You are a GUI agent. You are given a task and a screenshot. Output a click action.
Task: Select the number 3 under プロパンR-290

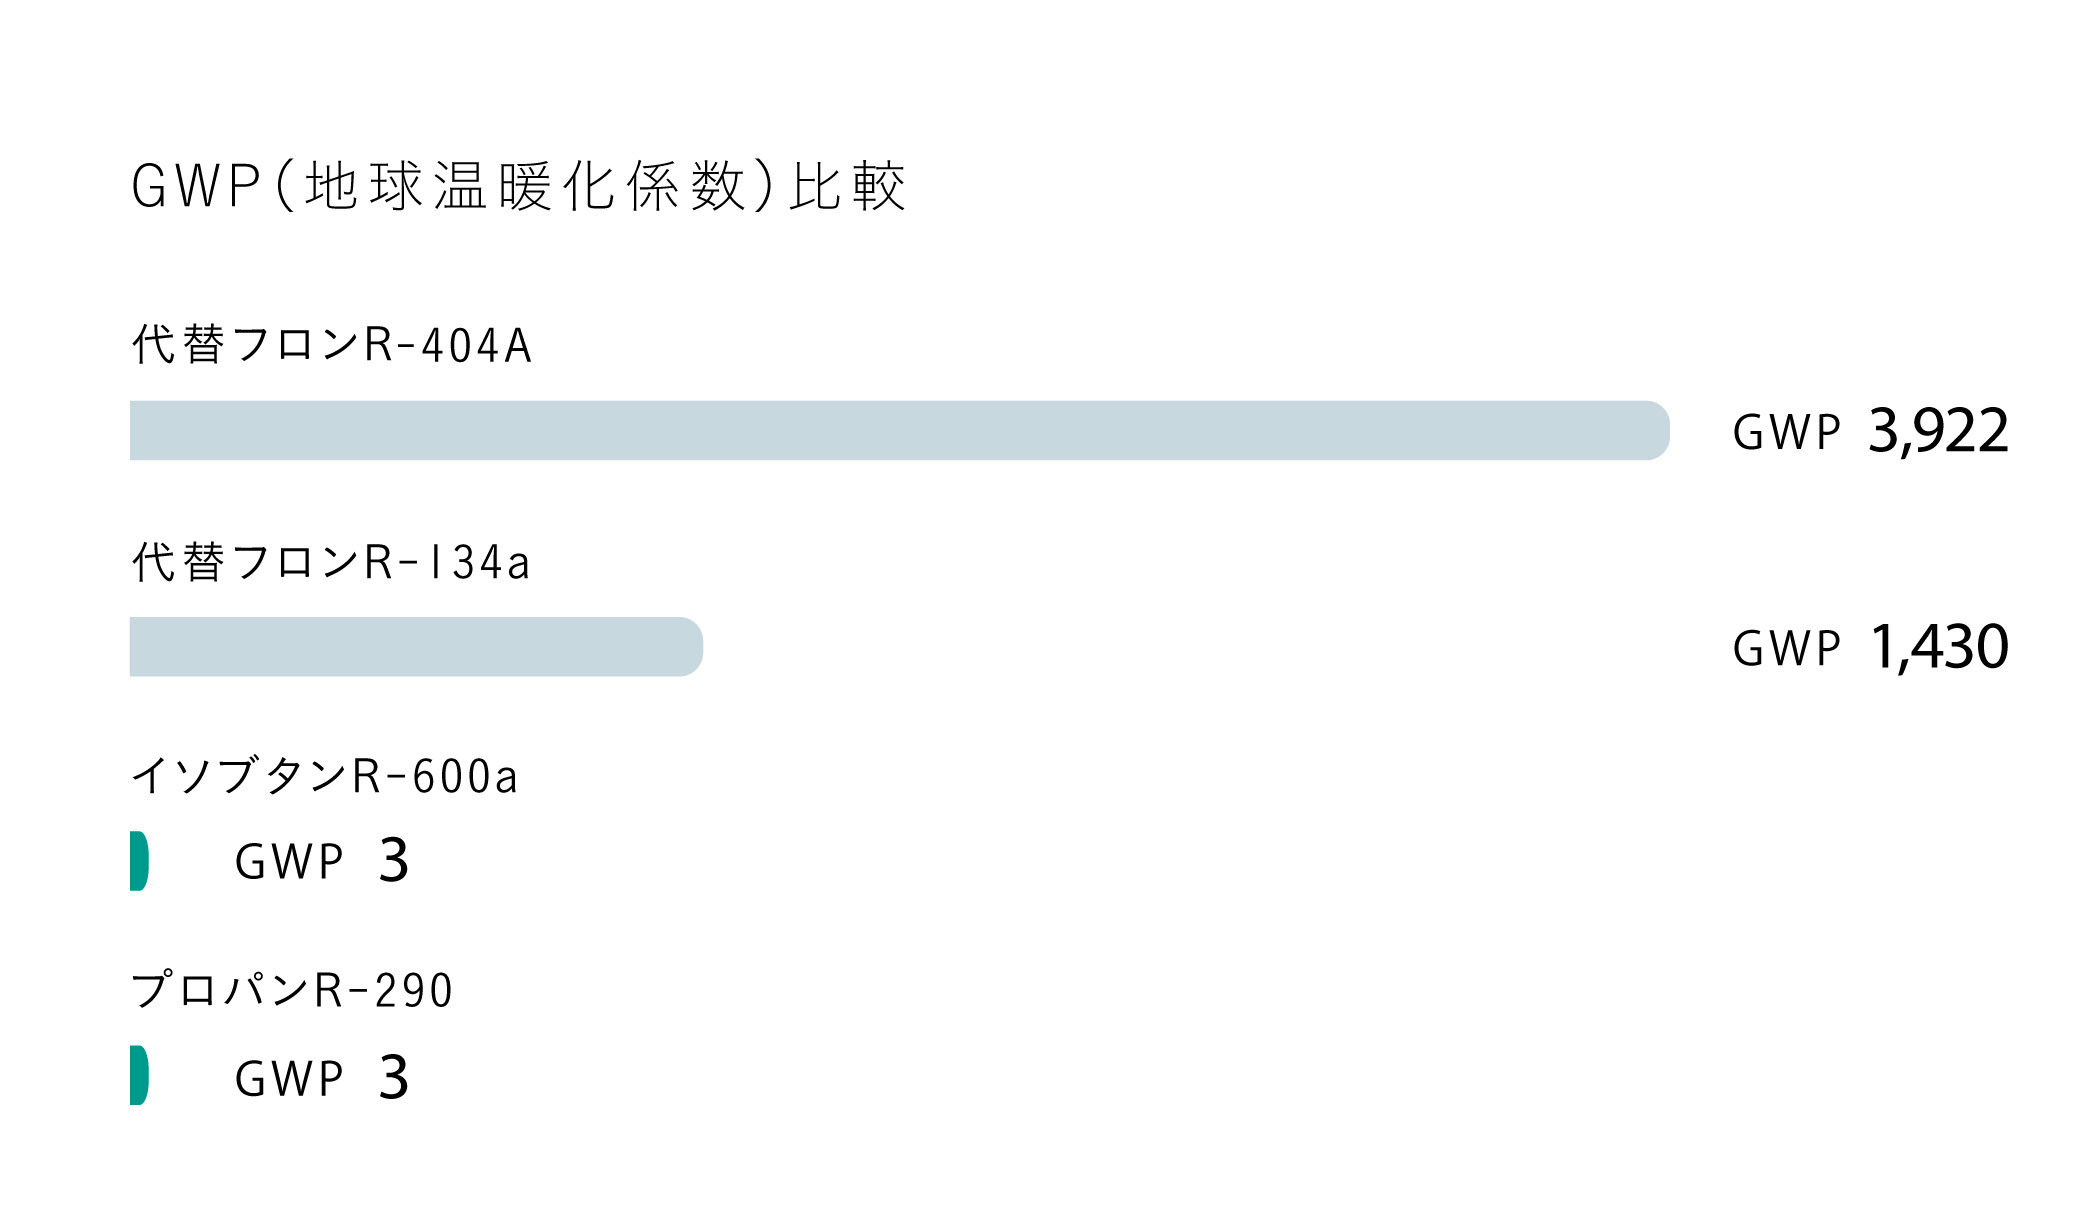pos(394,1078)
